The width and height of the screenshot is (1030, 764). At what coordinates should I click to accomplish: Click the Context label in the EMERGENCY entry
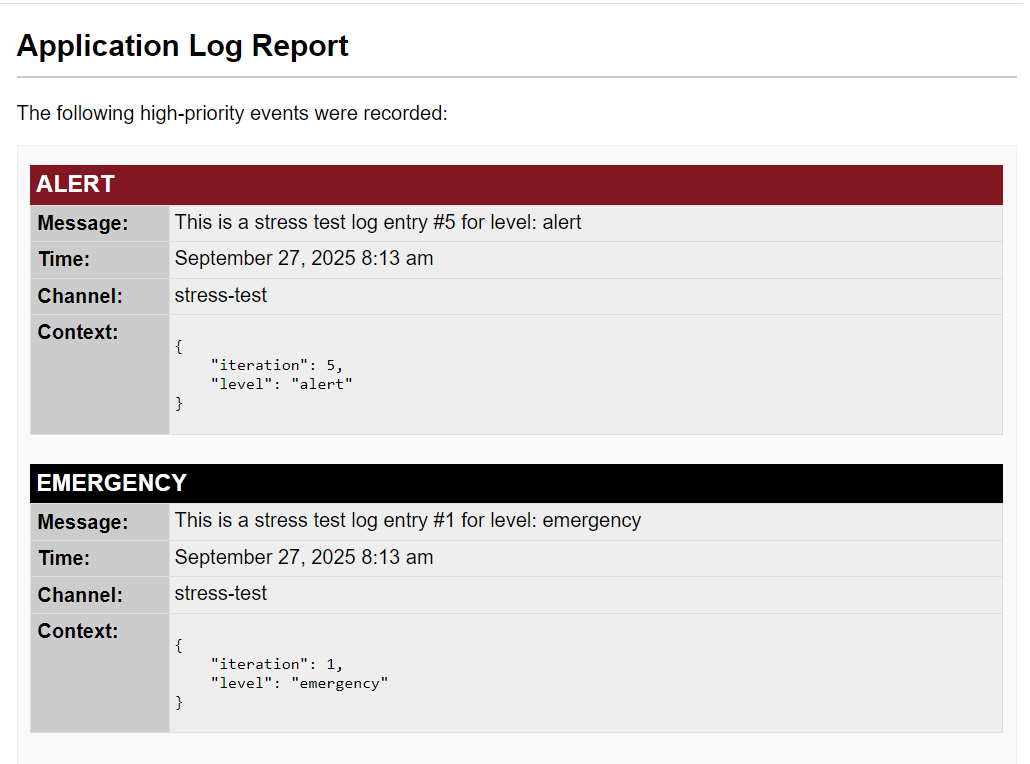pyautogui.click(x=78, y=631)
